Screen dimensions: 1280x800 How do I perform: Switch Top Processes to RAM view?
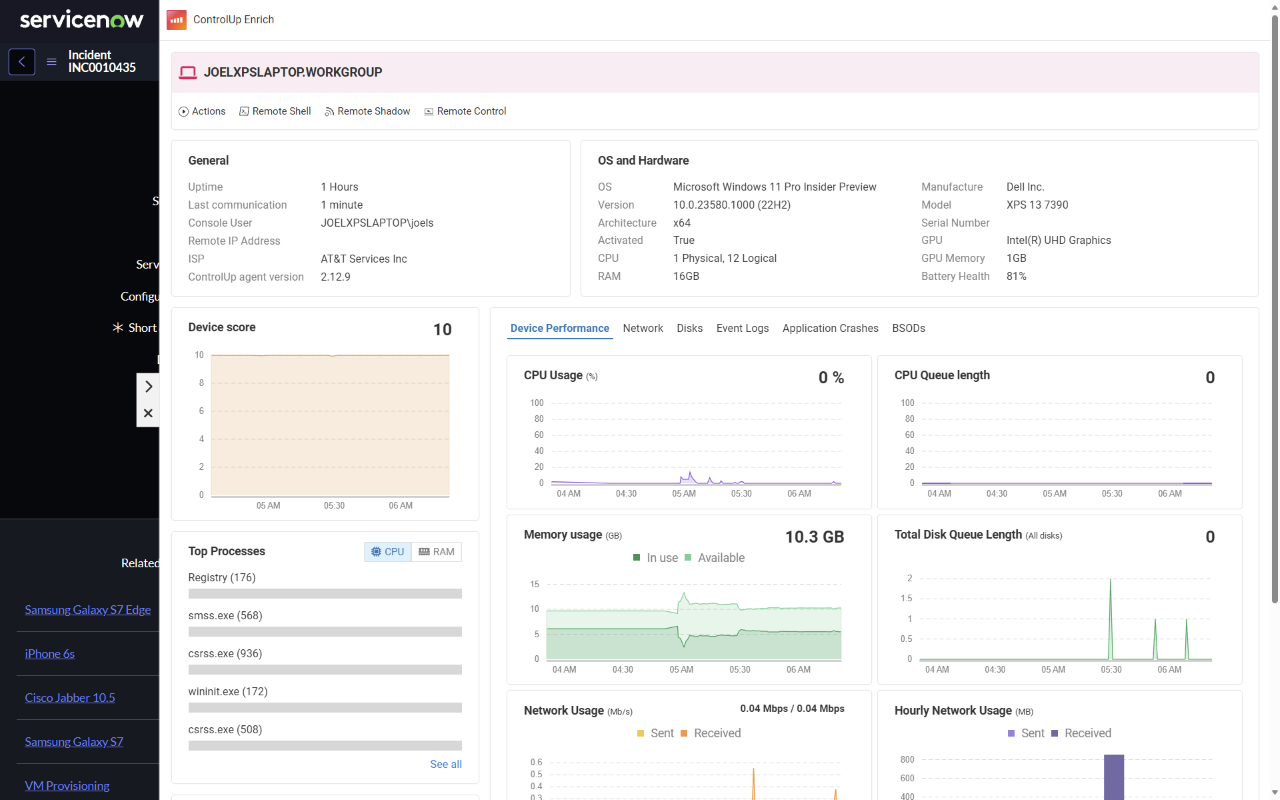pyautogui.click(x=437, y=552)
